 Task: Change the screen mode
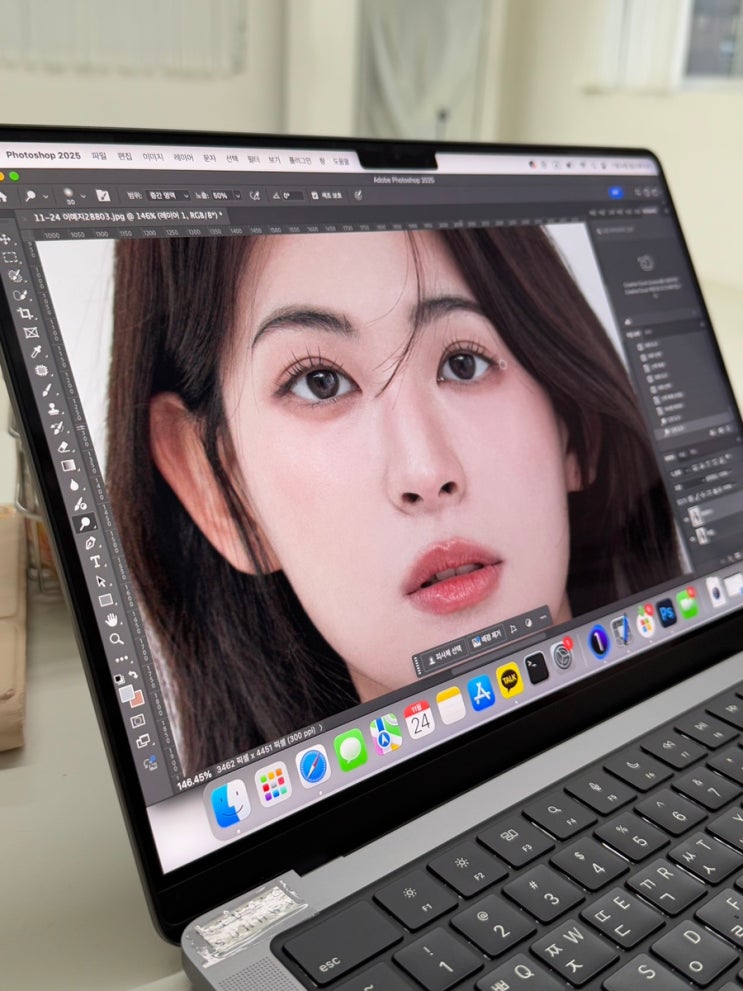pyautogui.click(x=143, y=741)
